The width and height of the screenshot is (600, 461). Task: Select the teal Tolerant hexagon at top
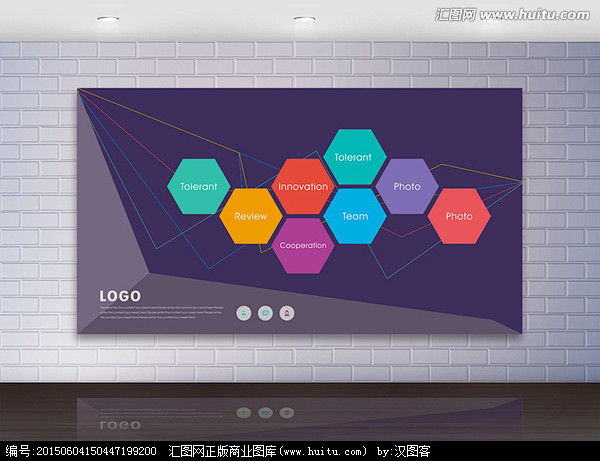(x=352, y=157)
